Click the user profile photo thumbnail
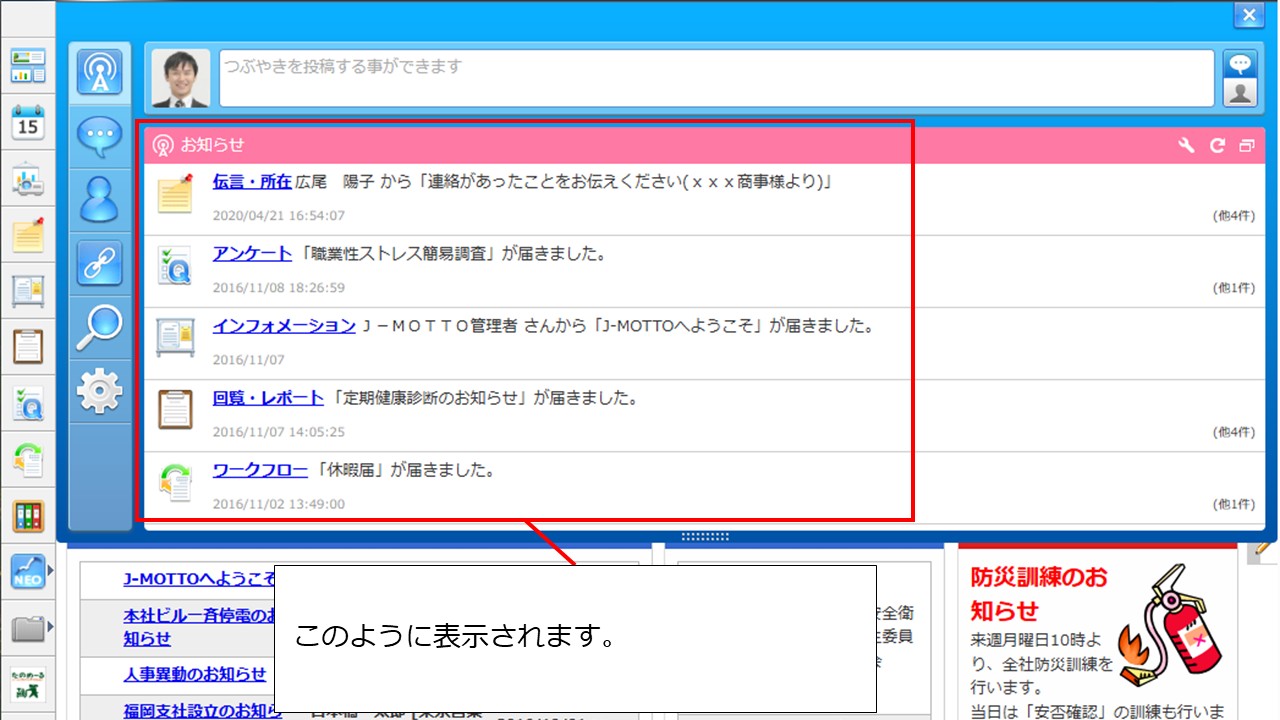Viewport: 1280px width, 720px height. click(181, 78)
